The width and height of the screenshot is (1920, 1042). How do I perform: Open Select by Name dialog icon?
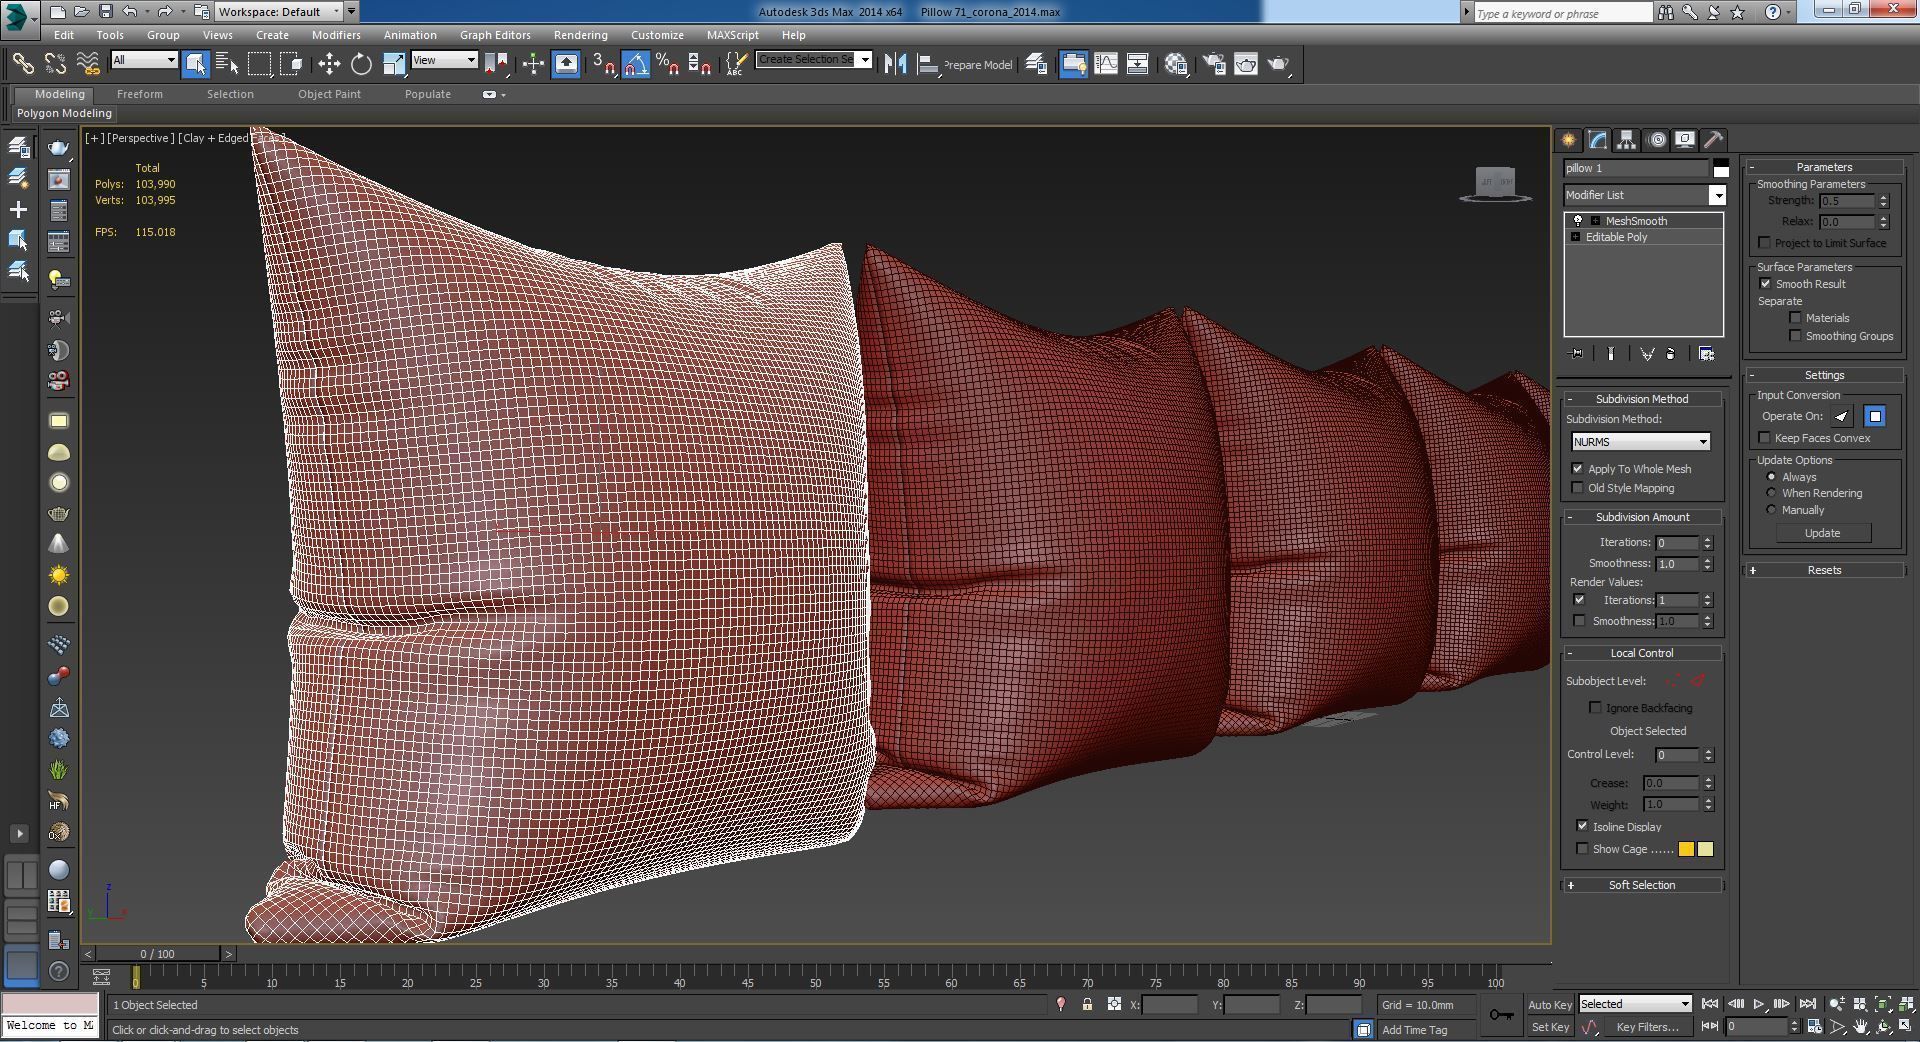pos(227,64)
